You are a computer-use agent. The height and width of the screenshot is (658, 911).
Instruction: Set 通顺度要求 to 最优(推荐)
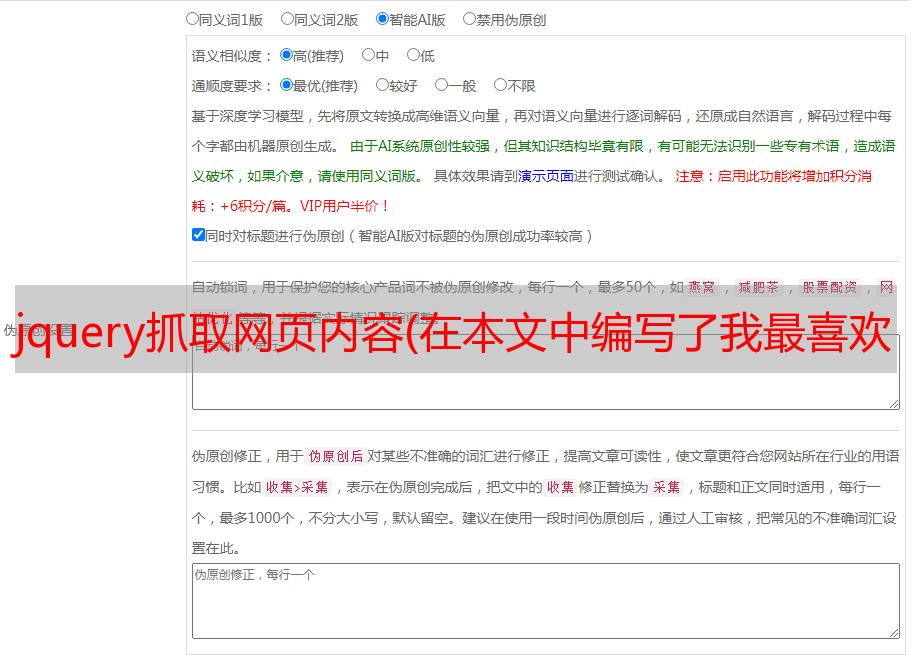coord(286,85)
